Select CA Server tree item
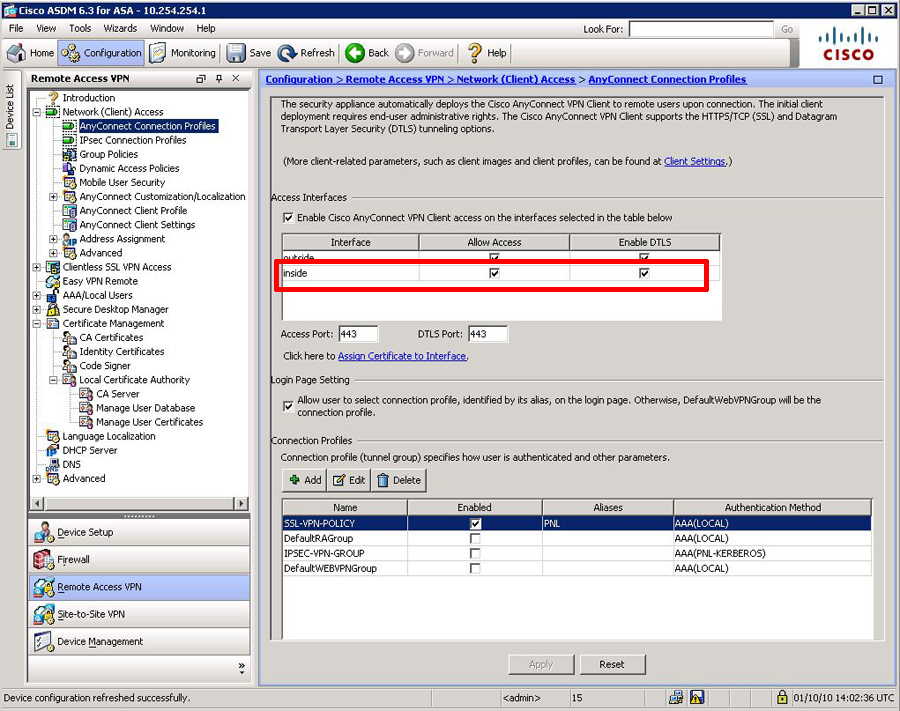This screenshot has width=900, height=711. coord(118,394)
